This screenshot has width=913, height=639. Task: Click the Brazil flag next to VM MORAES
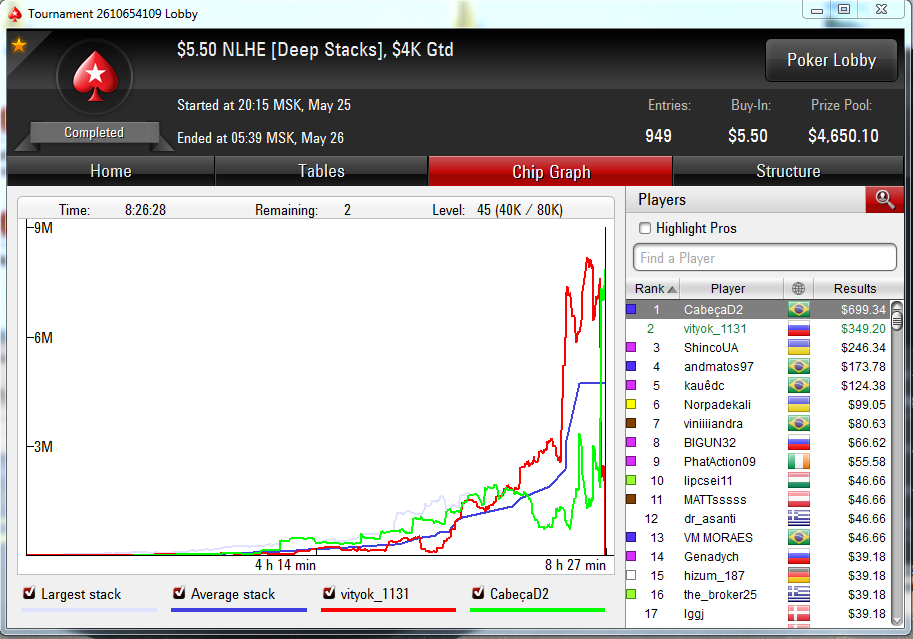[798, 538]
